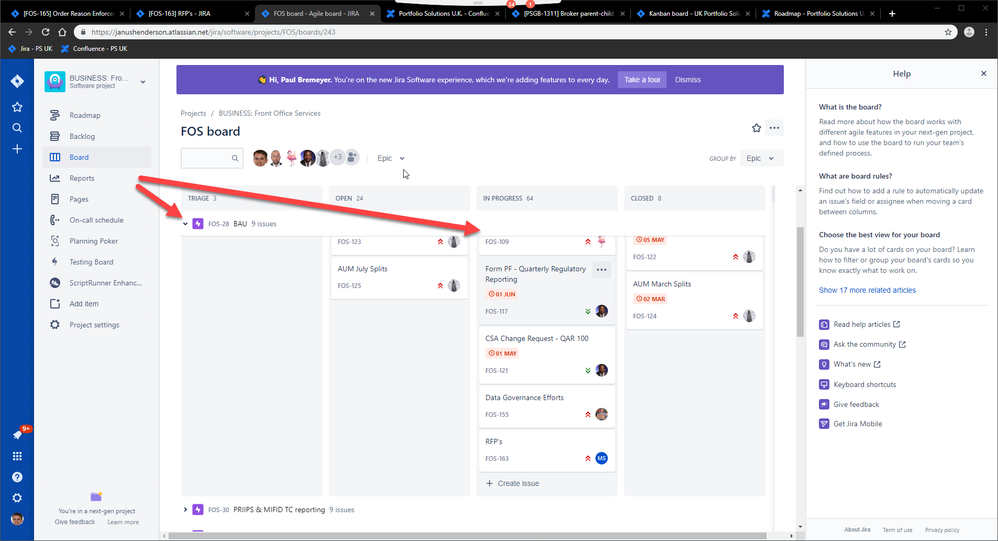Open new browser tab
Screen dimensions: 998x541
(x=892, y=13)
